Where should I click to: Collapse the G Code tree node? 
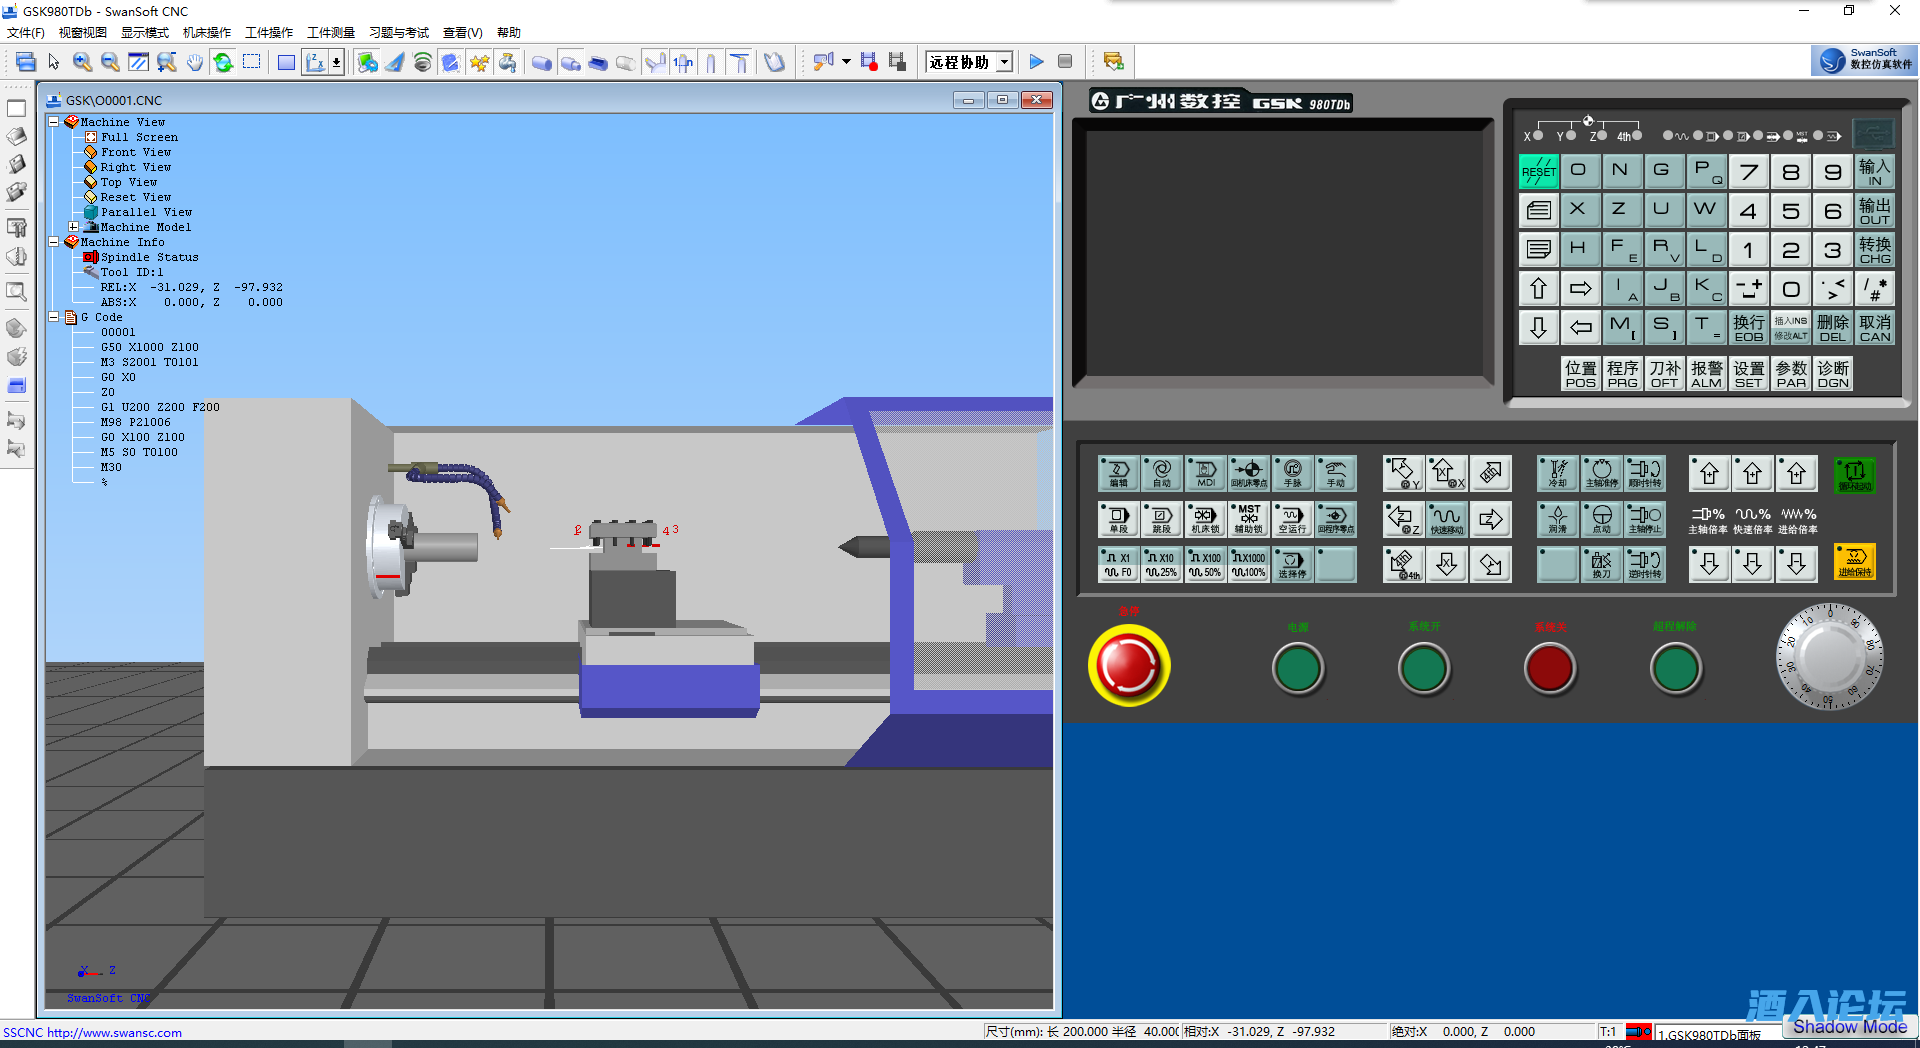(x=54, y=317)
